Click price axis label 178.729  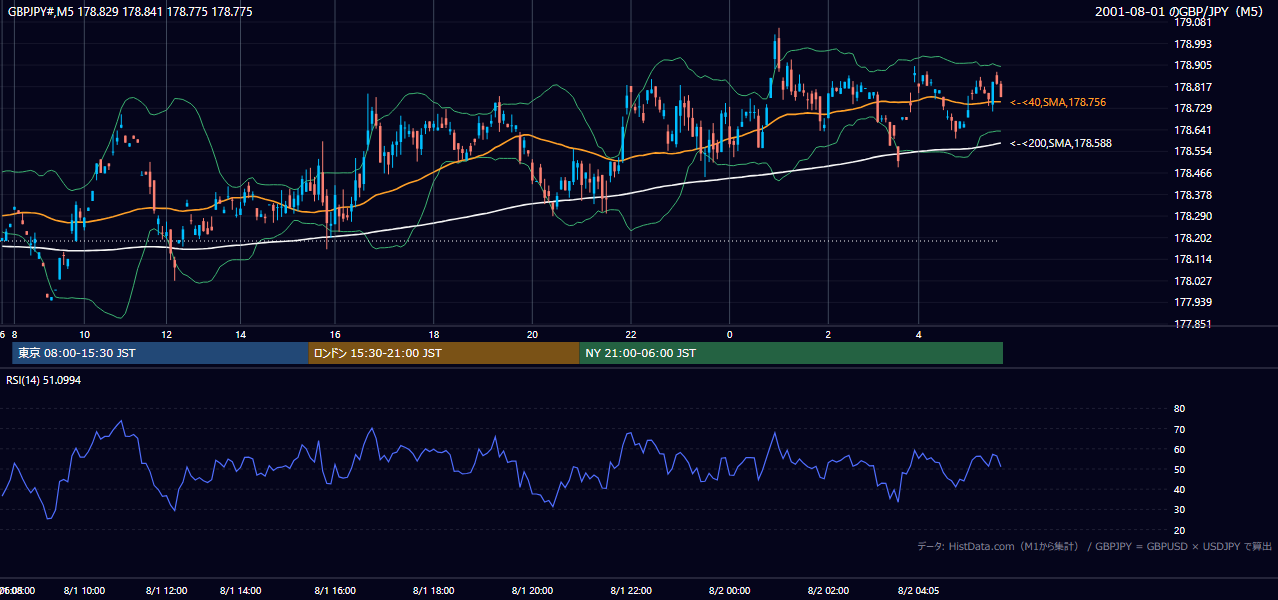click(x=1192, y=108)
